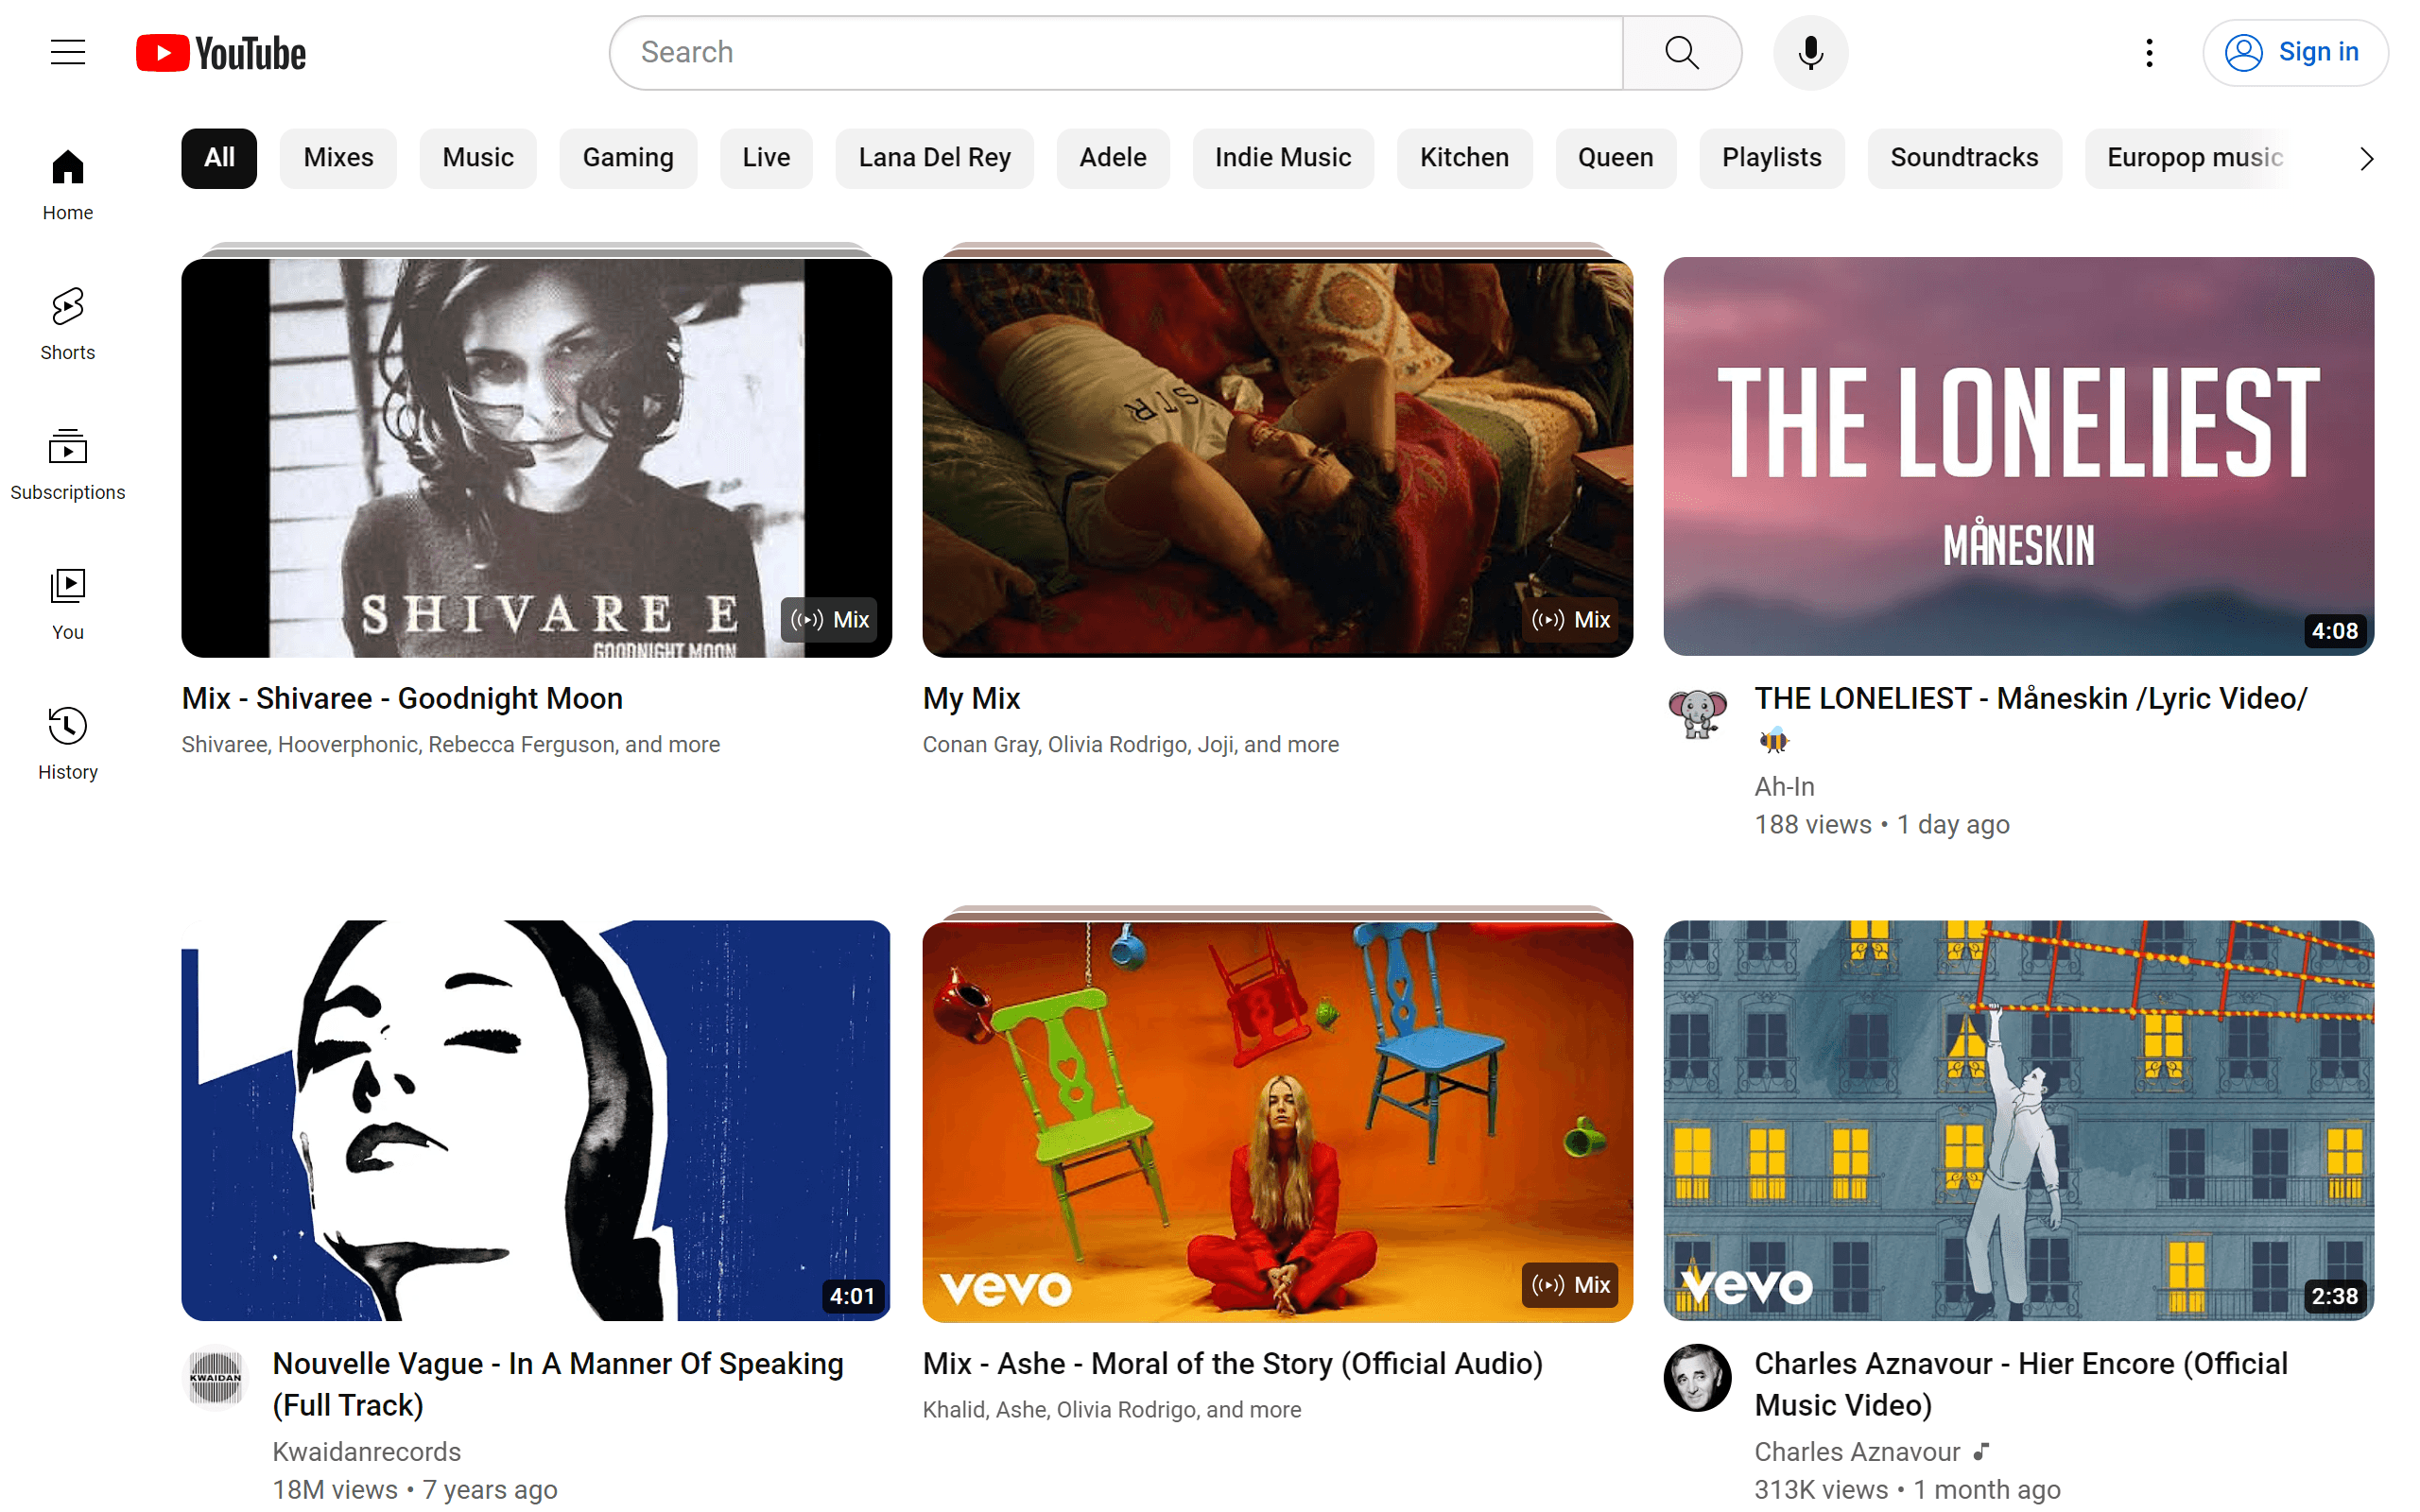Viewport: 2420px width, 1512px height.
Task: Click inside the Search field
Action: pos(1100,52)
